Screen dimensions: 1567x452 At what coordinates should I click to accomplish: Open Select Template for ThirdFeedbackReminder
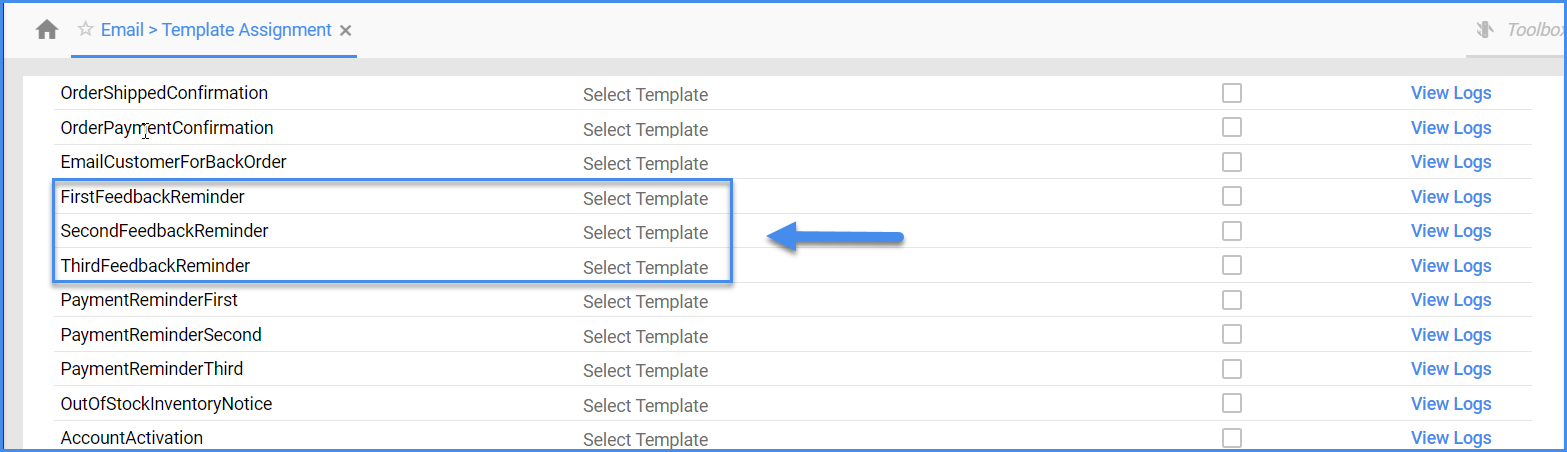[645, 268]
